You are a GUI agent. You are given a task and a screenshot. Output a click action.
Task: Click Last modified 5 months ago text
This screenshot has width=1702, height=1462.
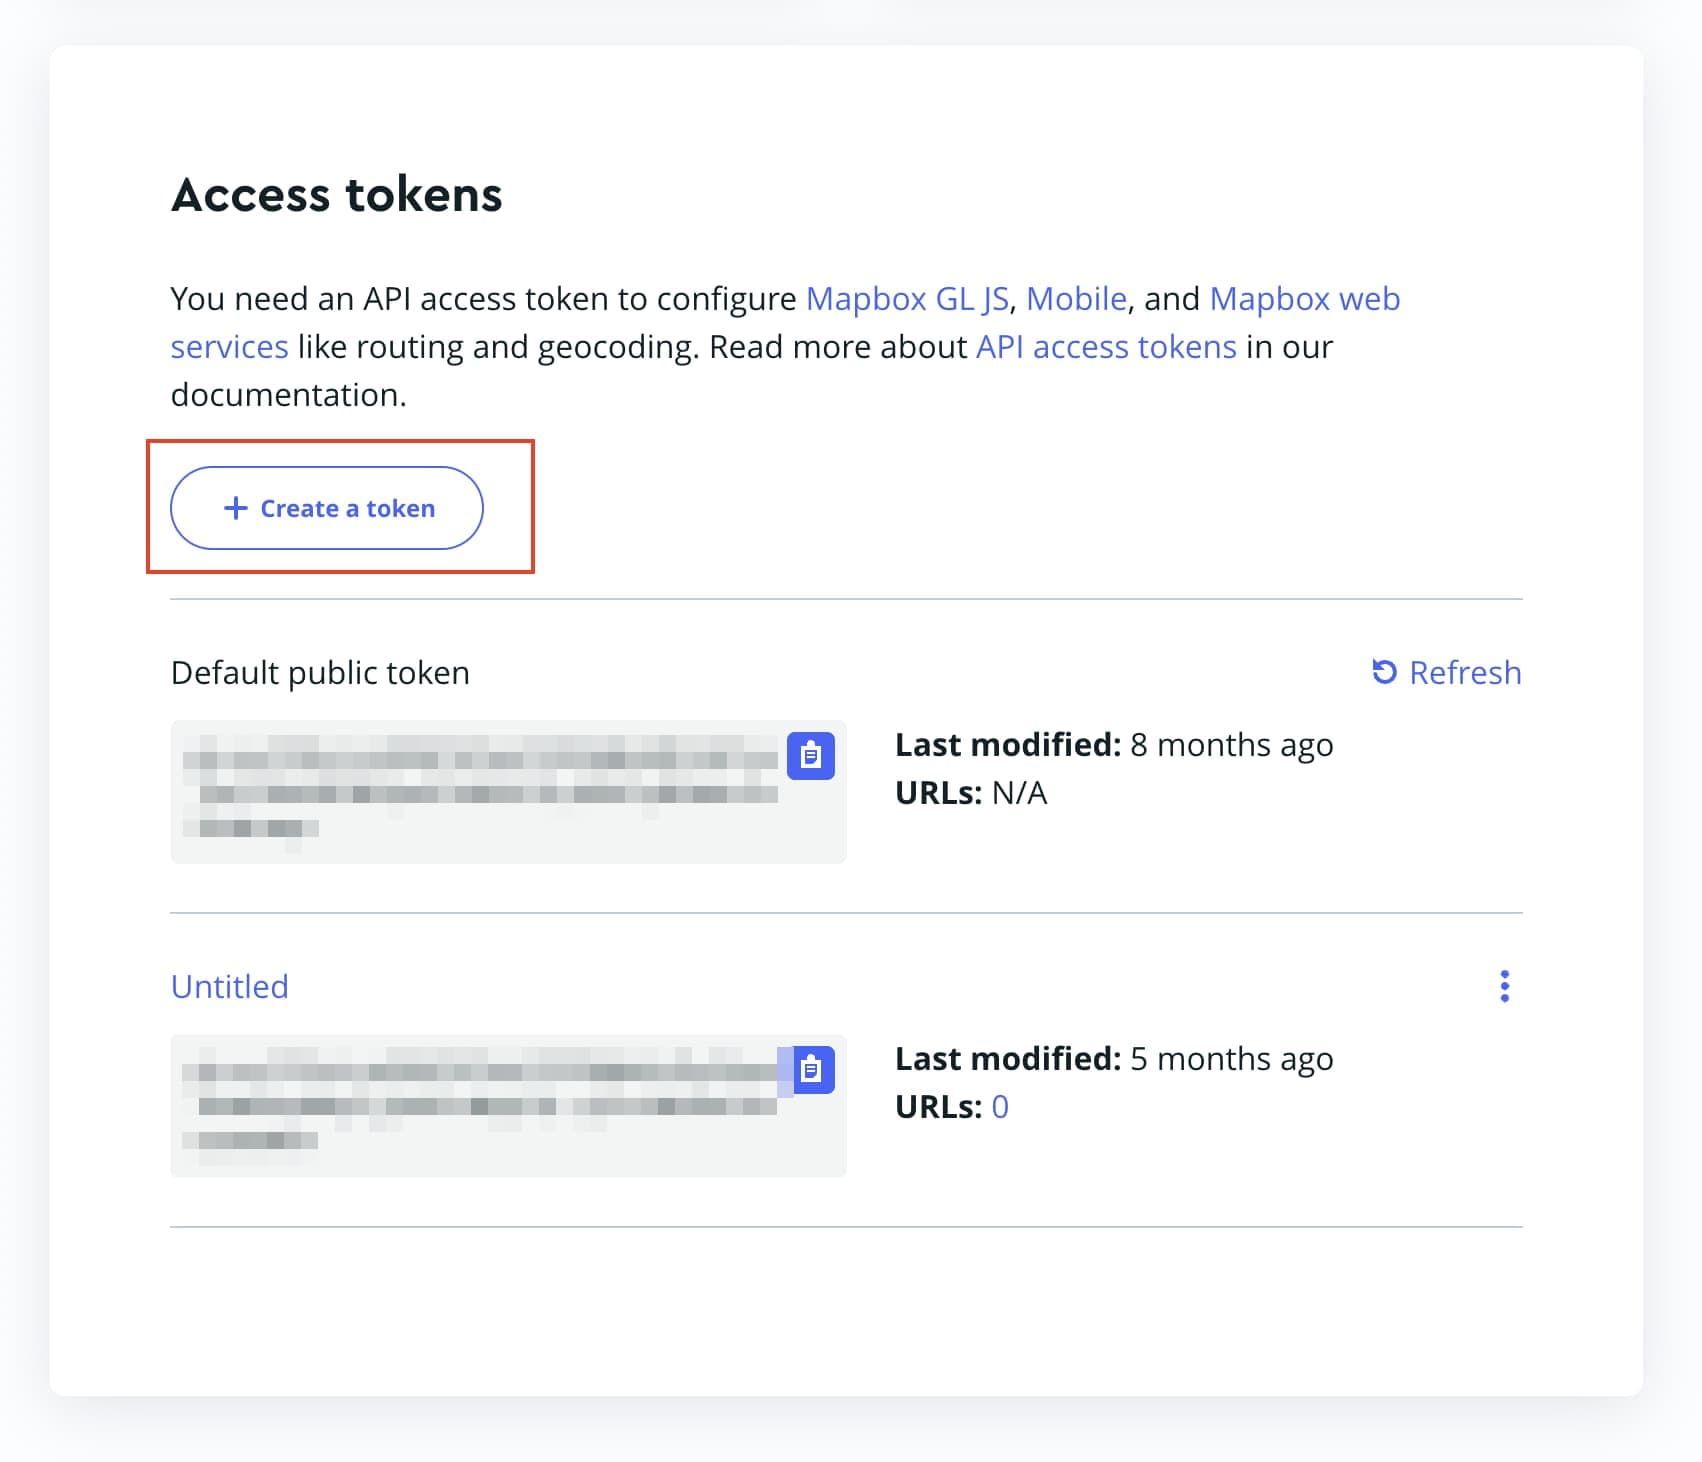(x=1114, y=1059)
